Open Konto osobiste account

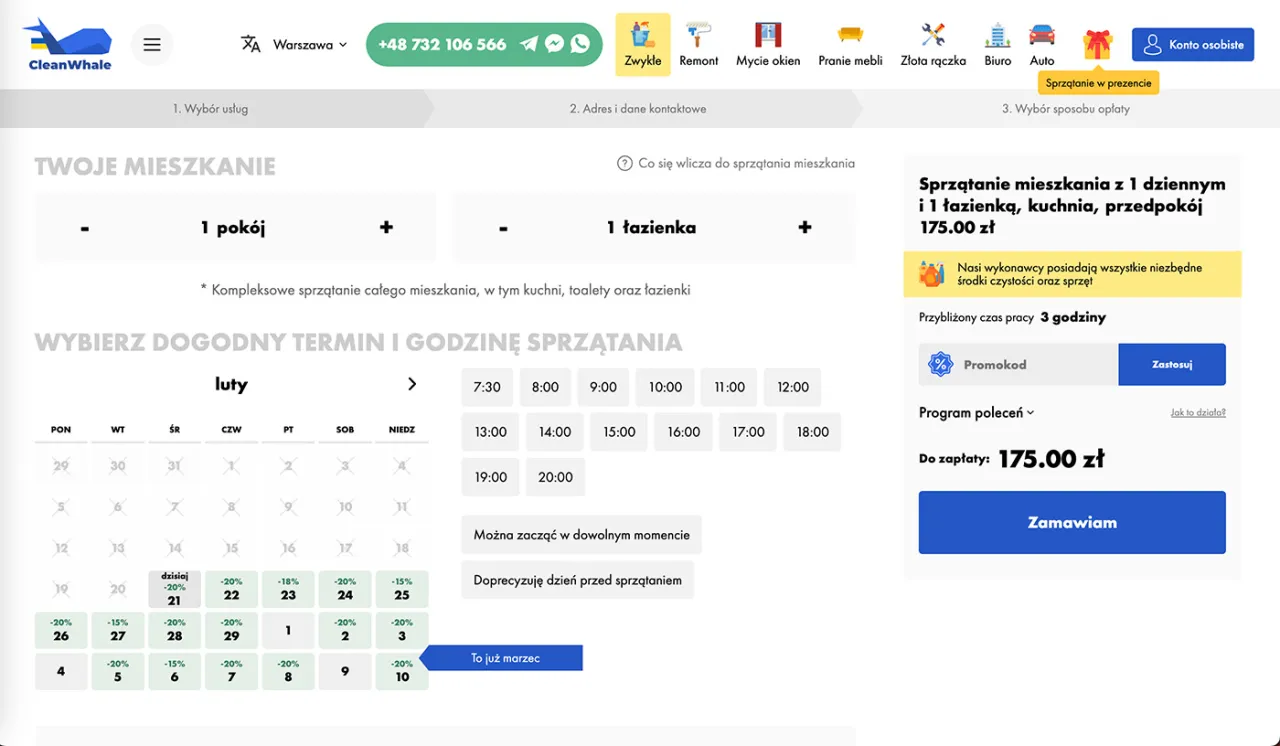click(1193, 45)
